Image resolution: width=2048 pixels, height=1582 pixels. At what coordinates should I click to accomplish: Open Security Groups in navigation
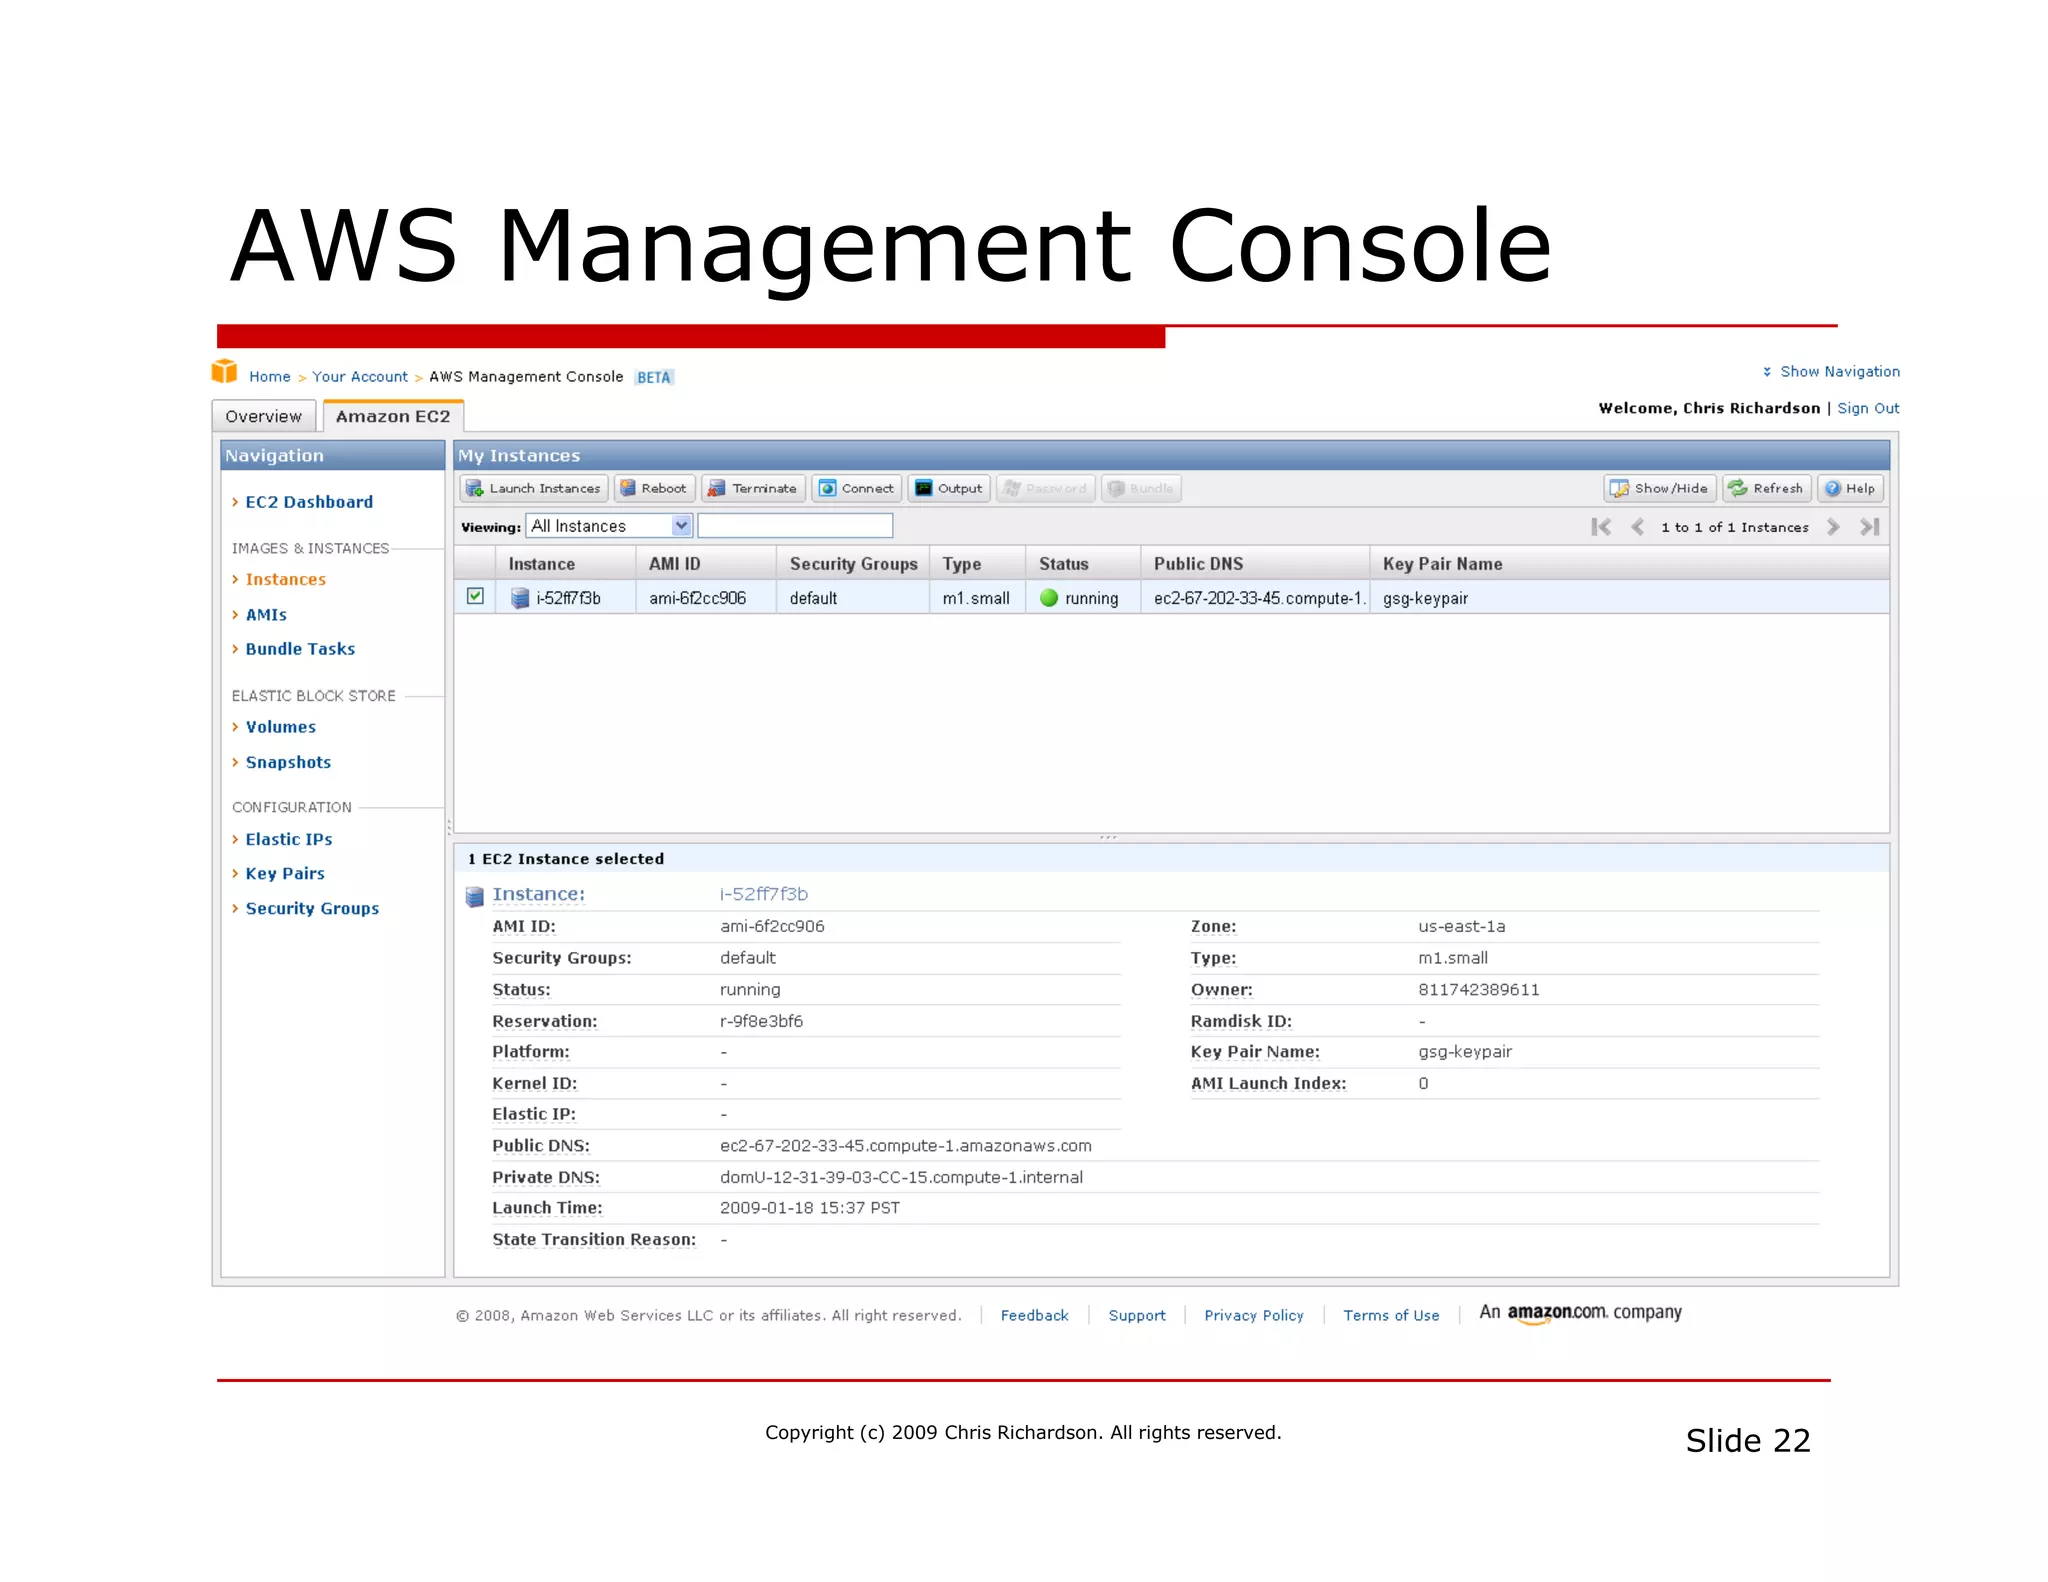point(312,908)
